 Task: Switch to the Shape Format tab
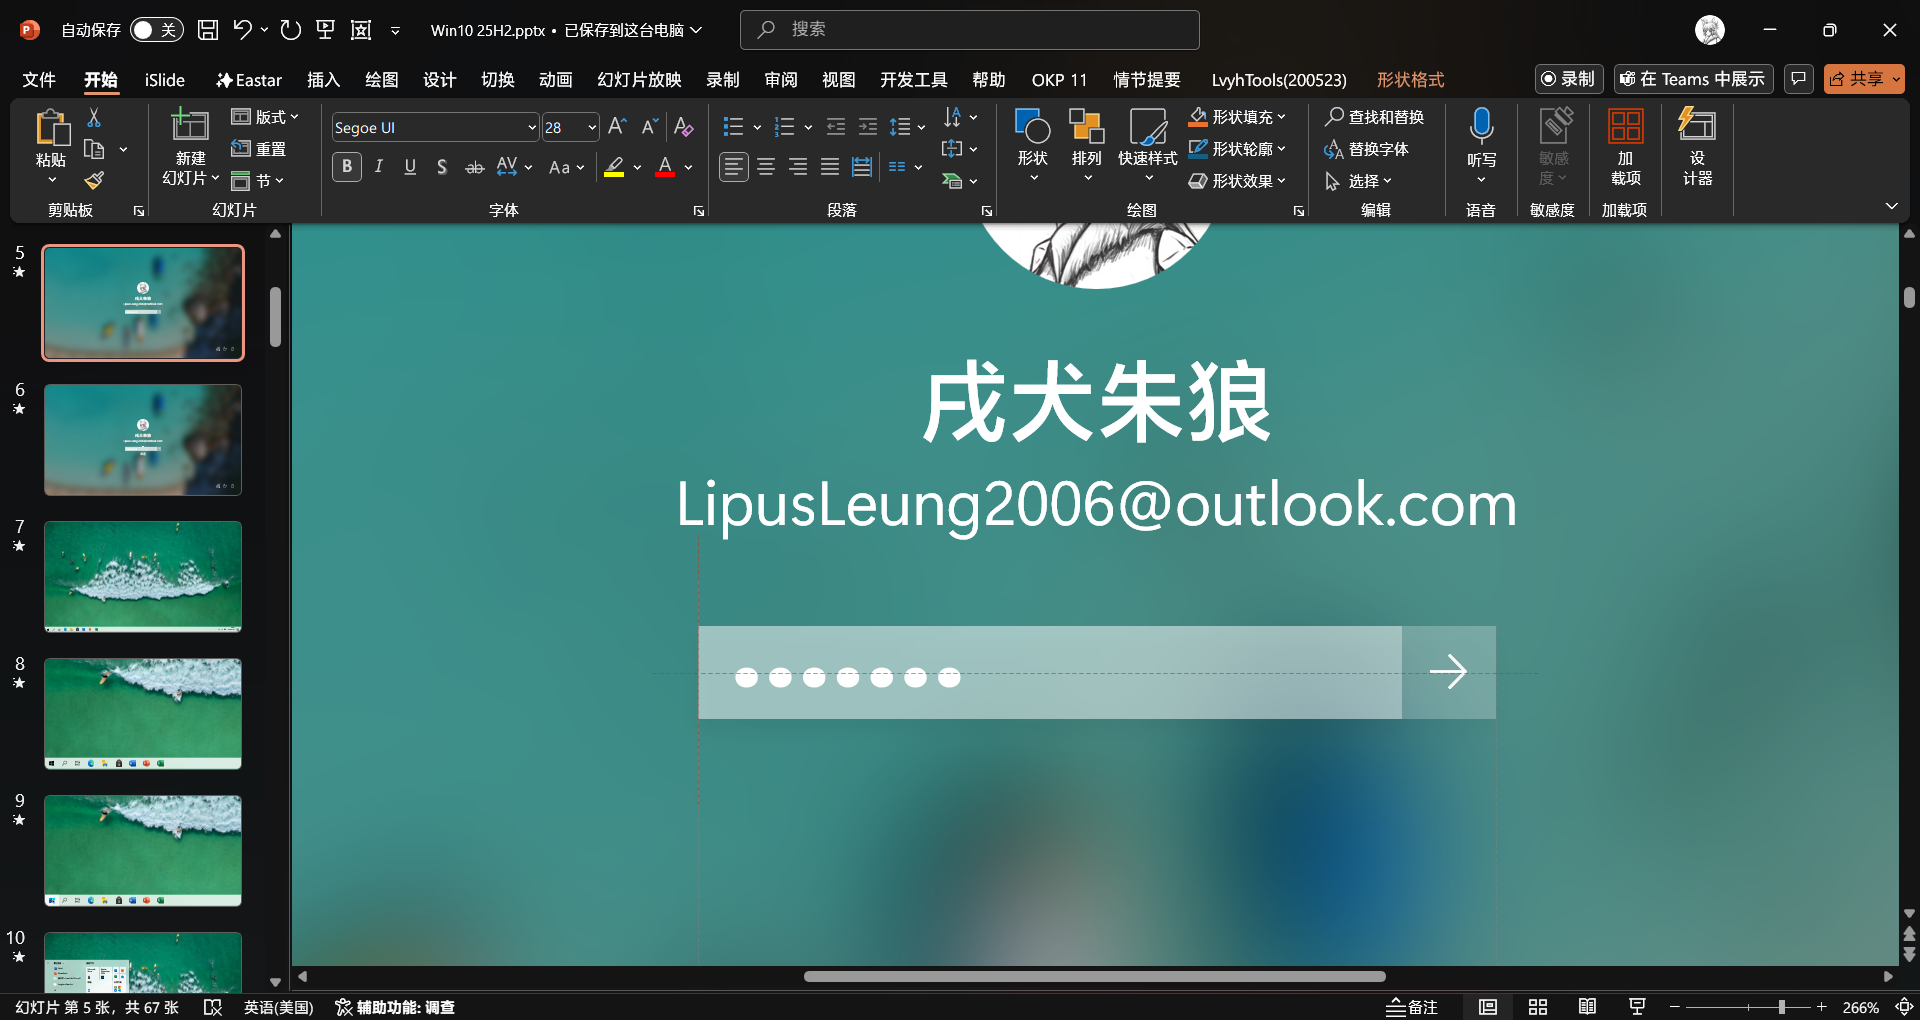point(1410,80)
